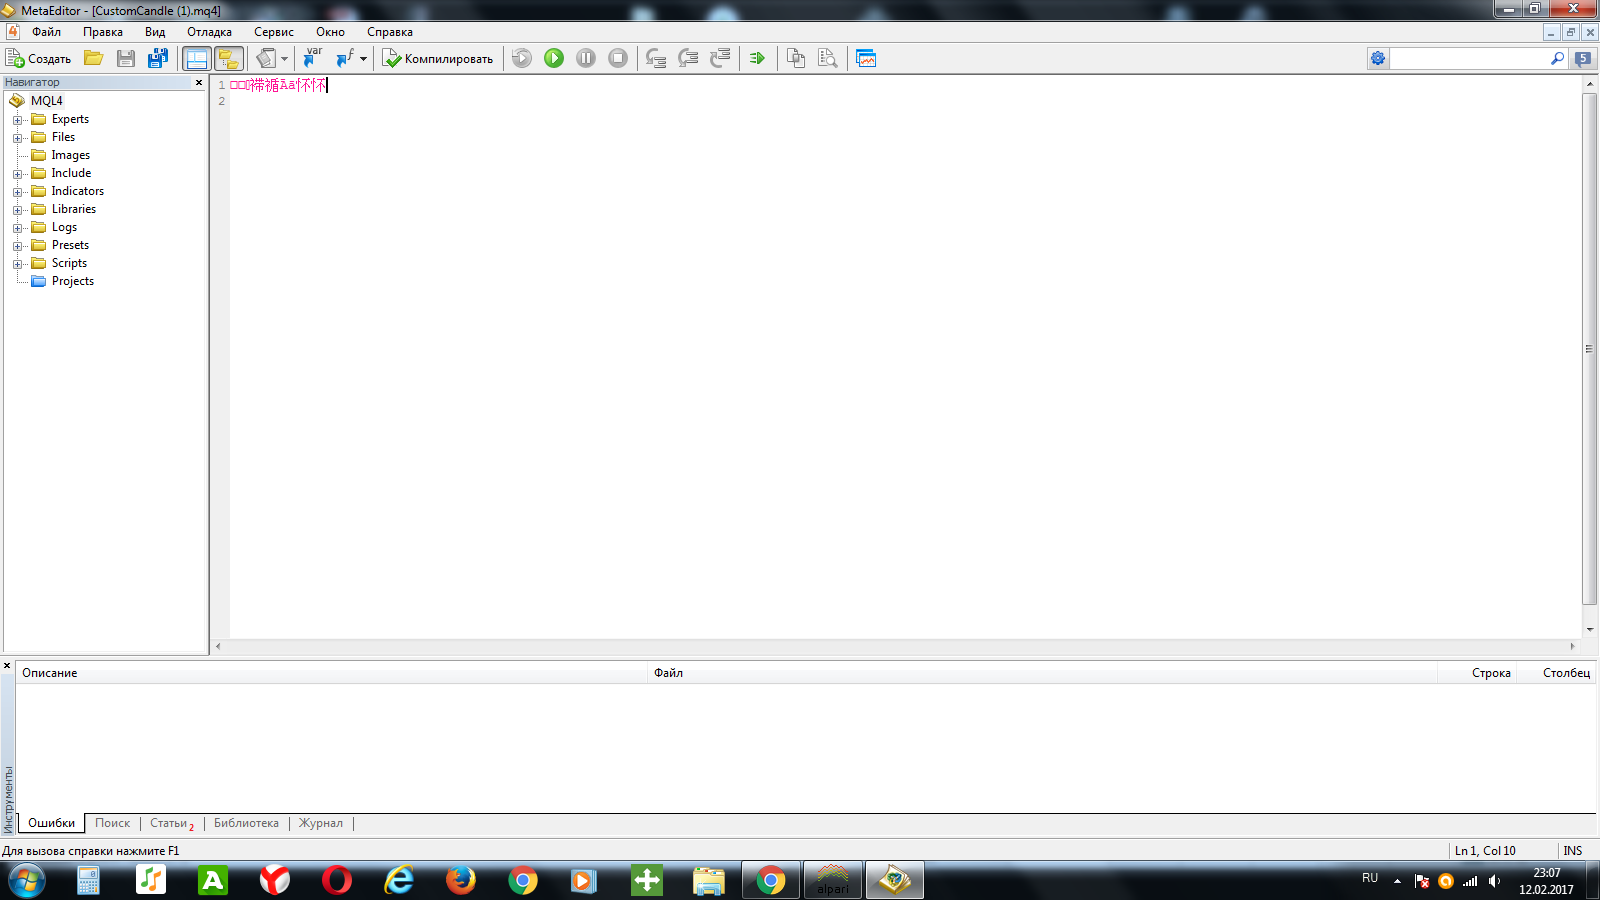Click the Создать new file button

(x=39, y=58)
